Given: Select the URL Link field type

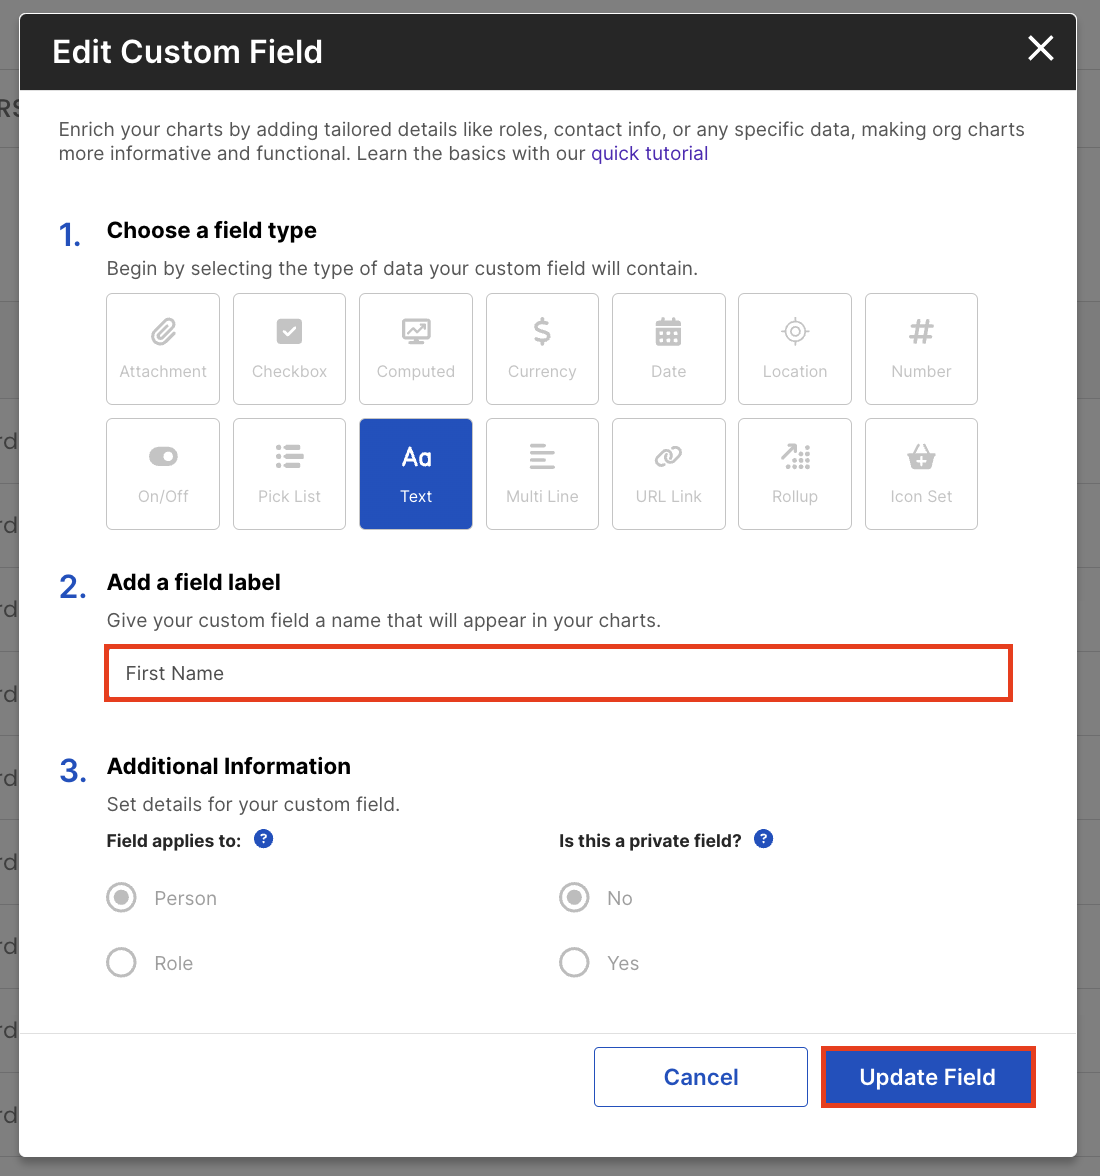Looking at the screenshot, I should 668,473.
